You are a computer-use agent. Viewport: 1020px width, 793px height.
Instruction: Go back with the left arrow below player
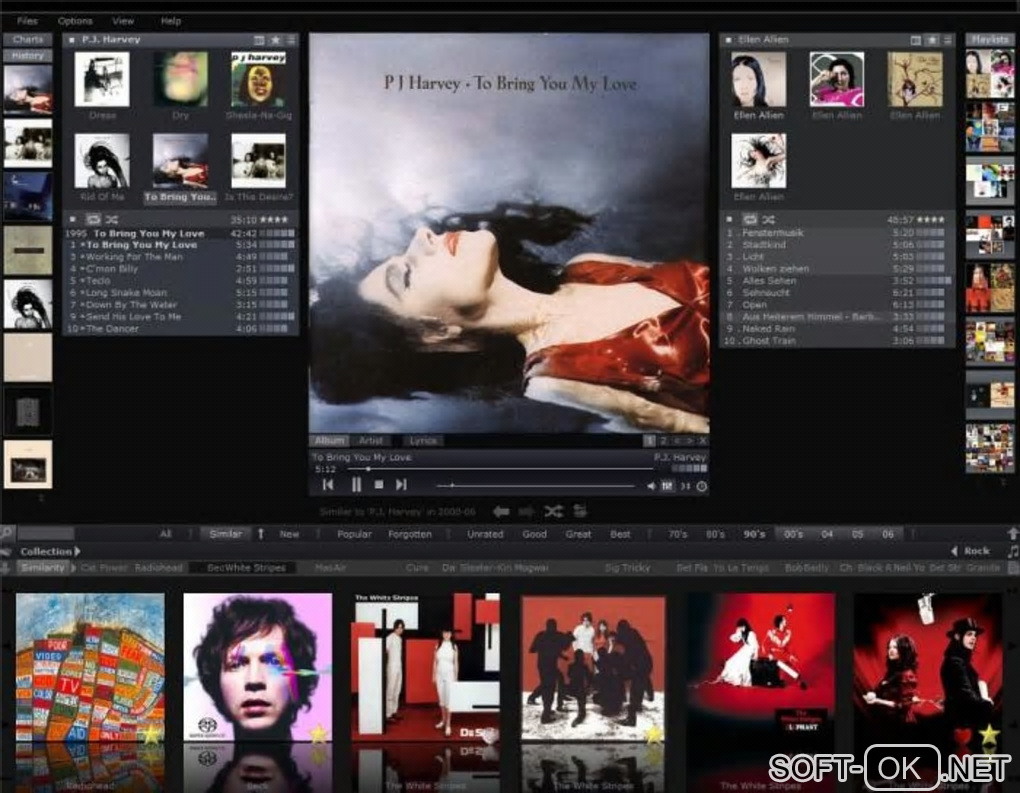pos(501,511)
